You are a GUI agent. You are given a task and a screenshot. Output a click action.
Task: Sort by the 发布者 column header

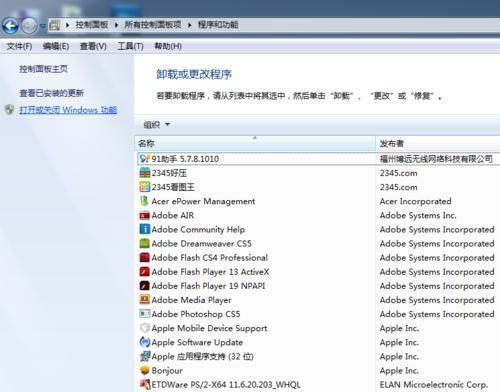438,144
